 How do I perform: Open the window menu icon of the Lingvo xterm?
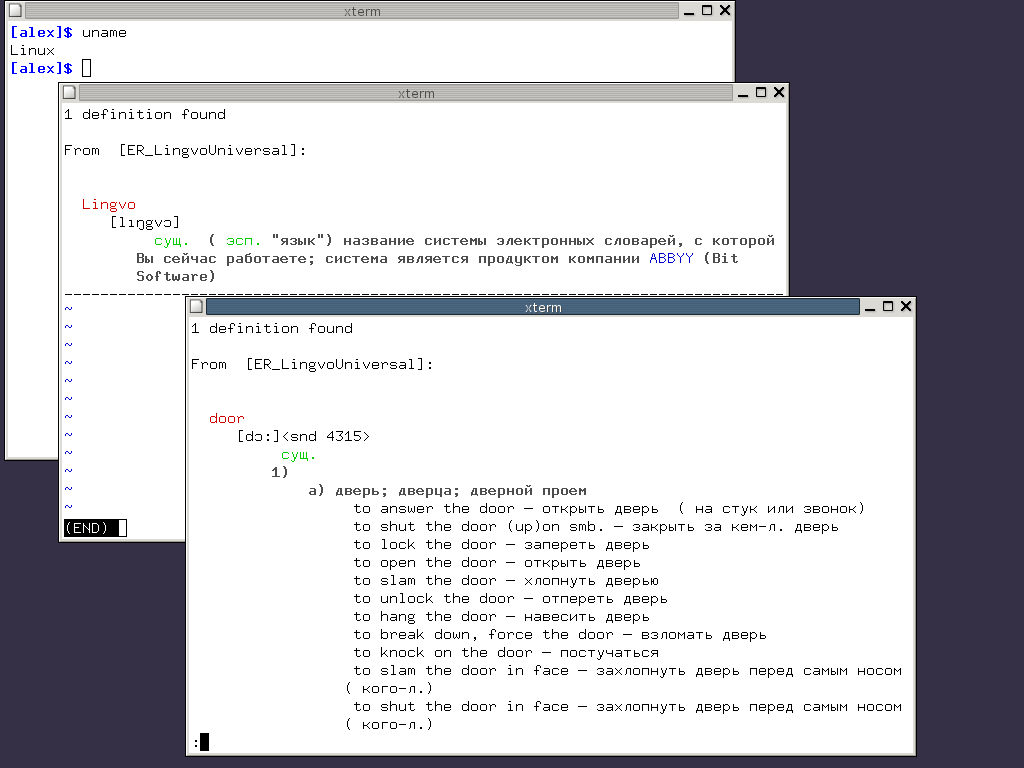pos(69,93)
